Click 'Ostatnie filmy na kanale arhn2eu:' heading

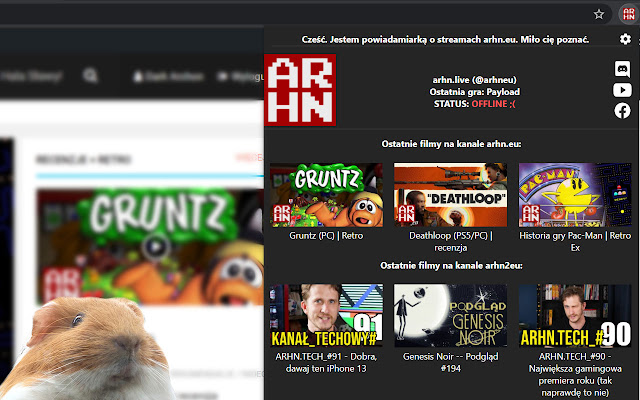coord(451,266)
